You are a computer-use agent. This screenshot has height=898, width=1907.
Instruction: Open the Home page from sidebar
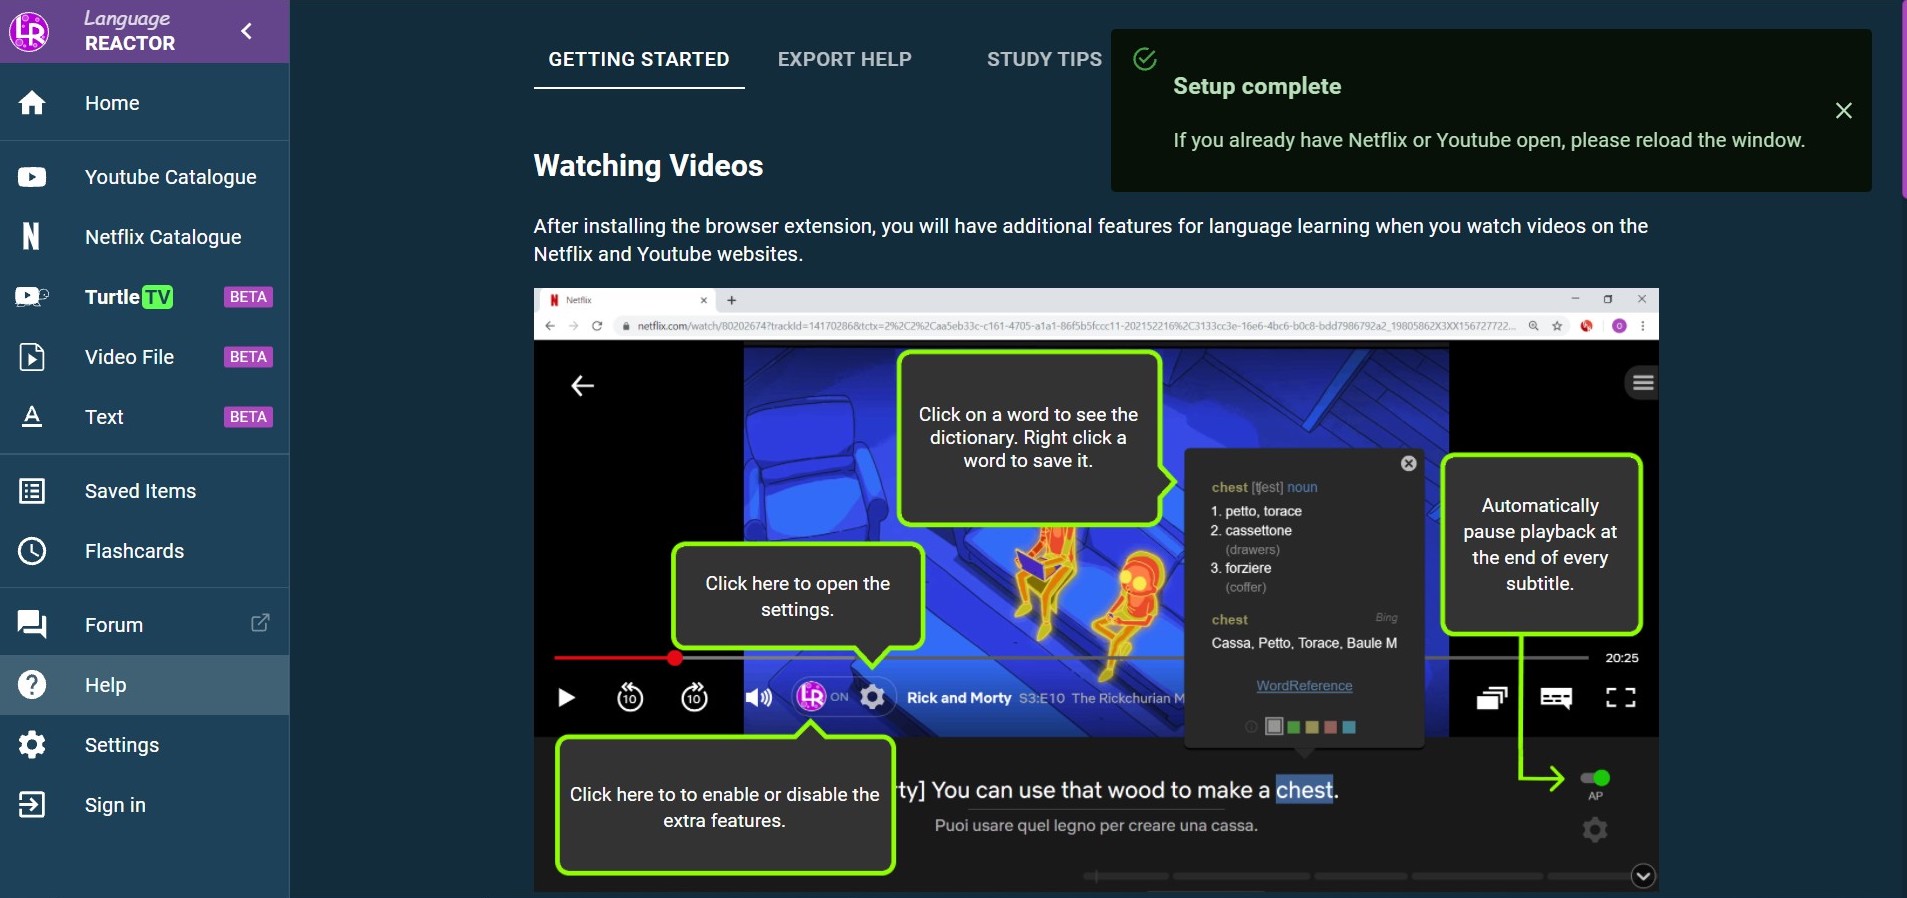[x=112, y=103]
